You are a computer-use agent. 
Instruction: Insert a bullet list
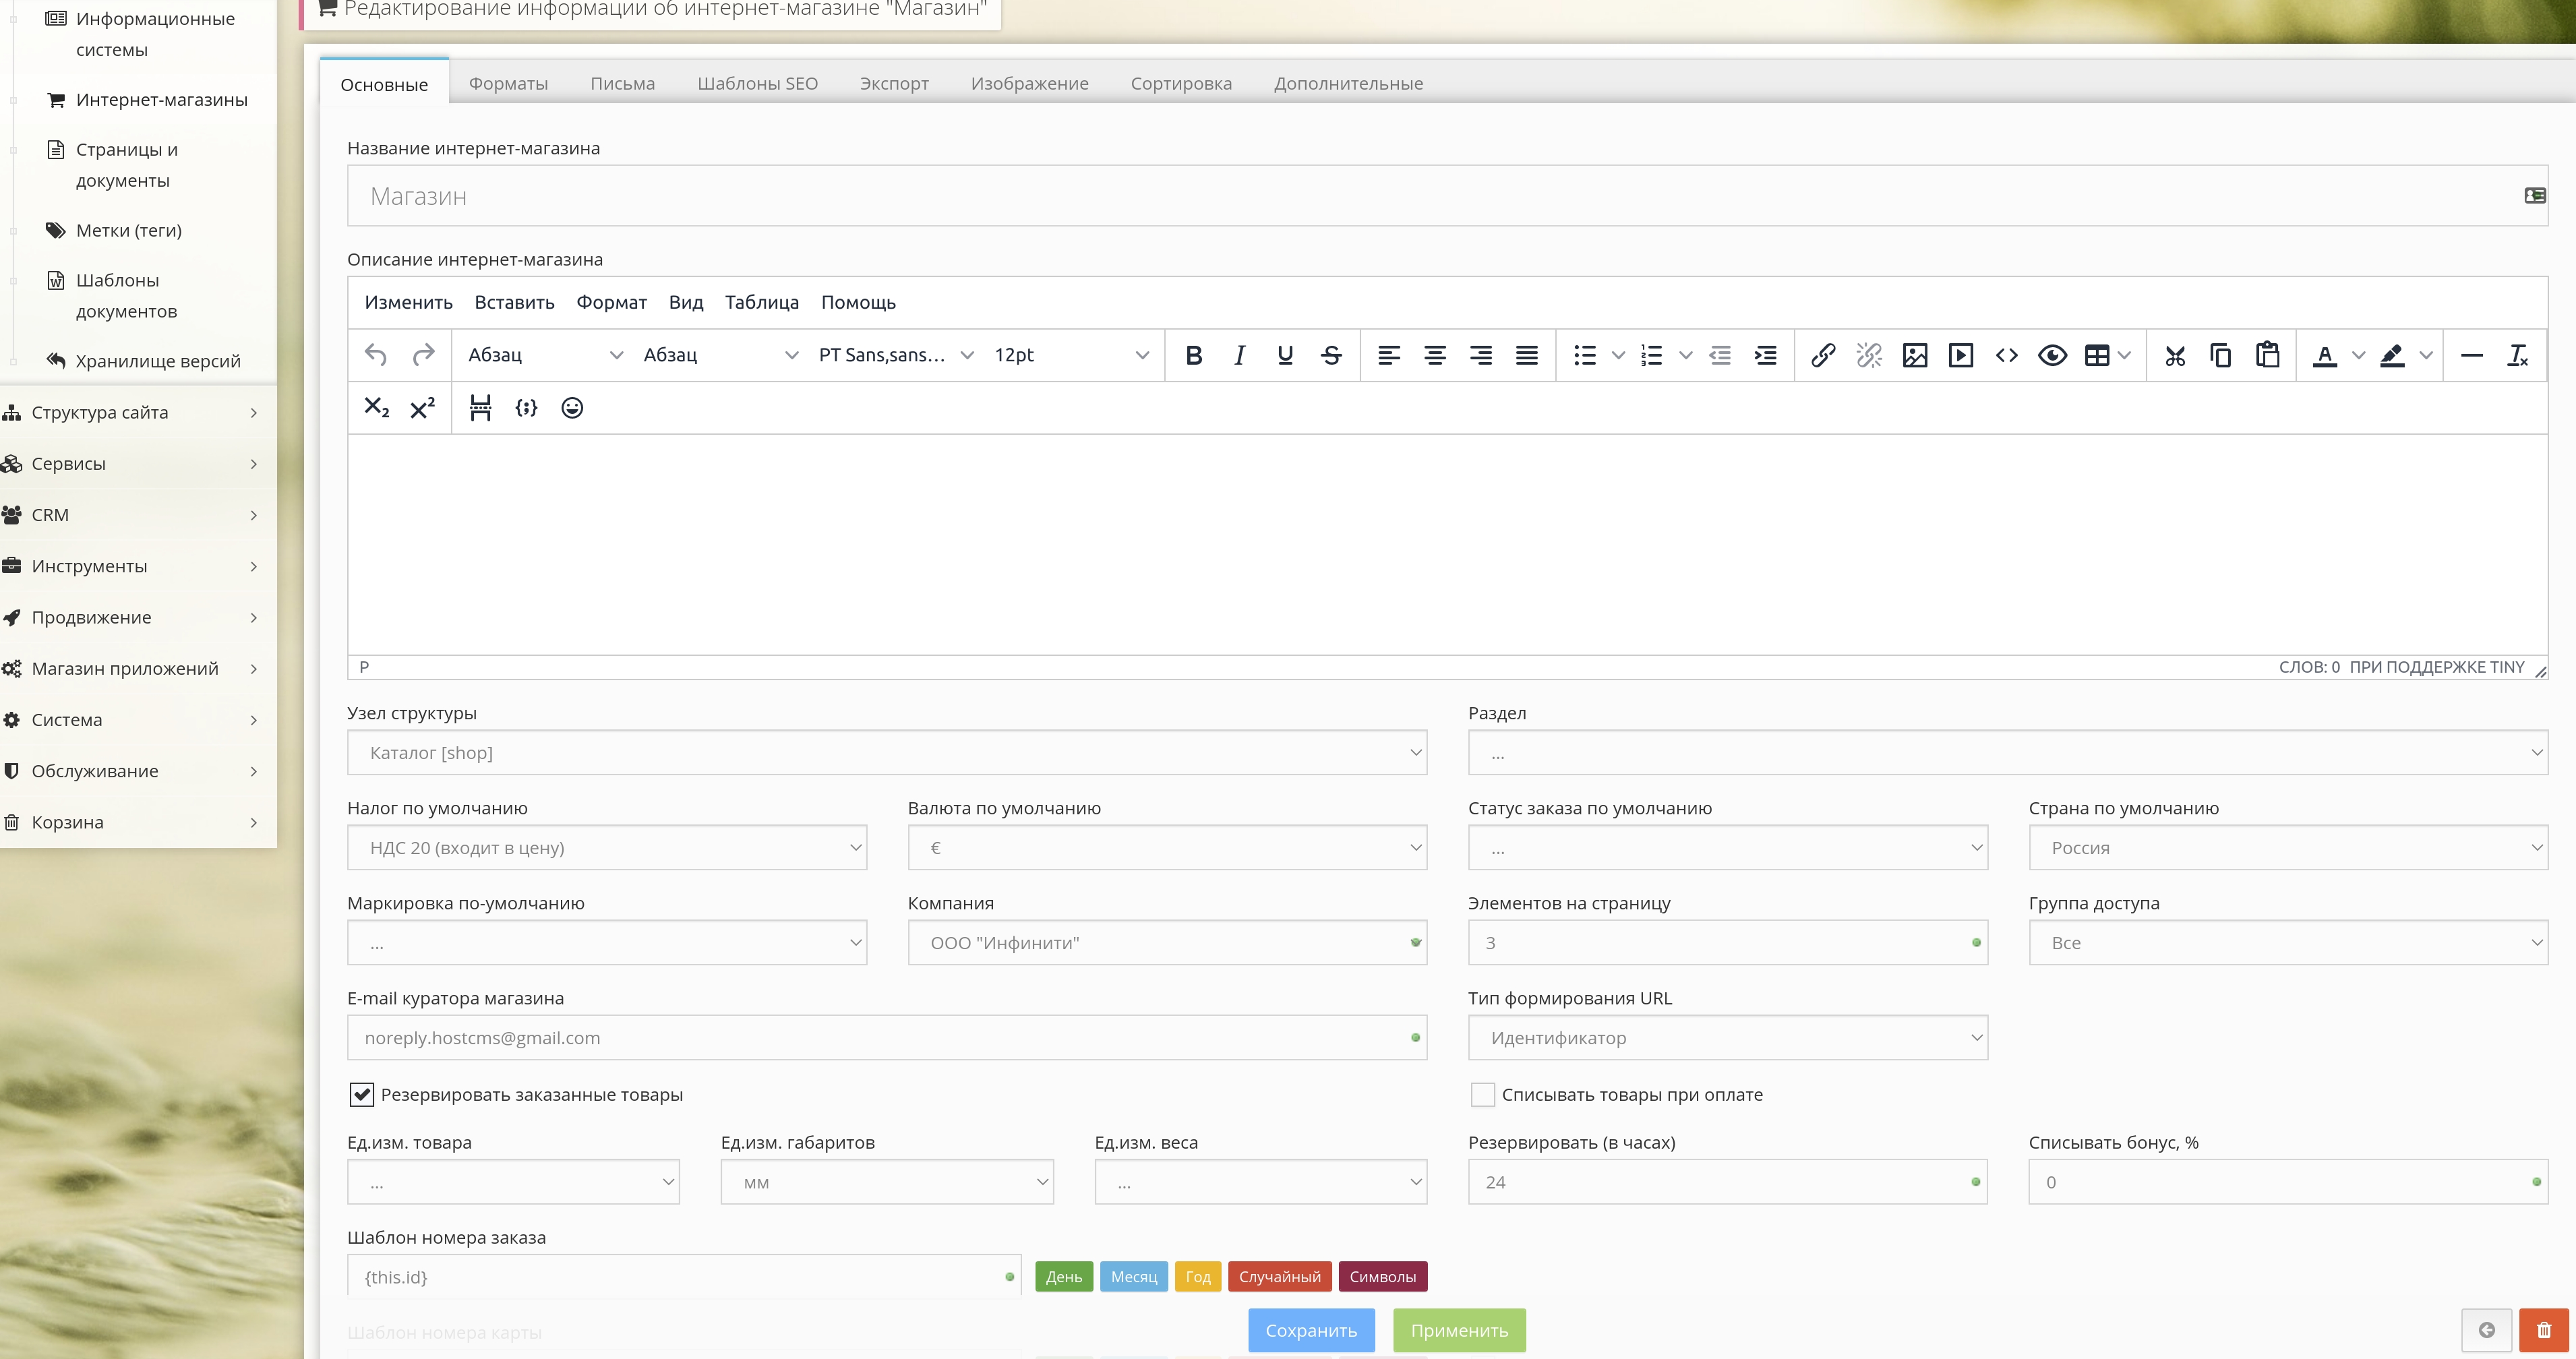(x=1585, y=355)
